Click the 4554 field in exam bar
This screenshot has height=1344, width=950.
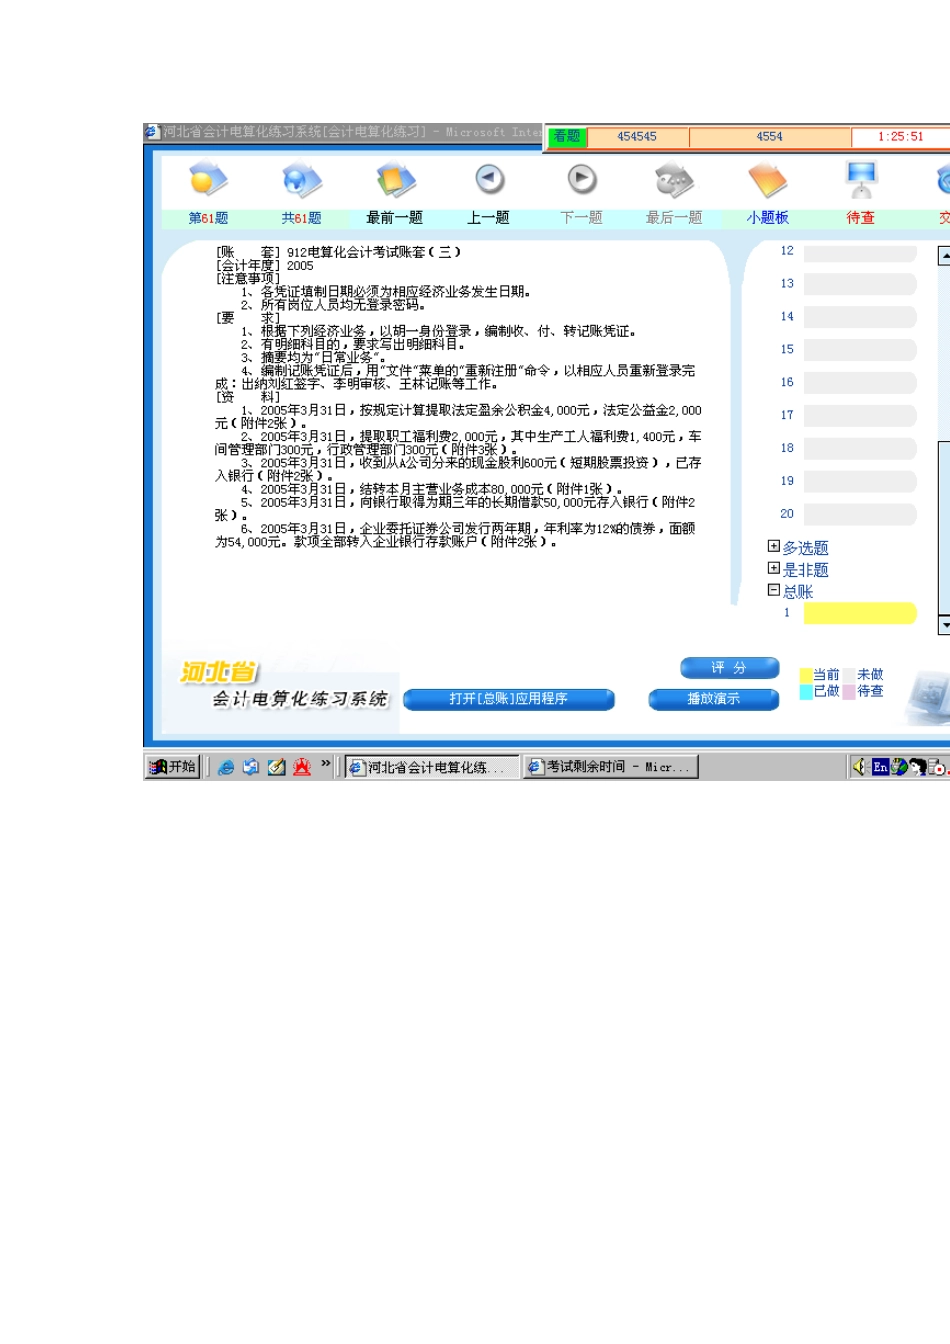(x=769, y=137)
